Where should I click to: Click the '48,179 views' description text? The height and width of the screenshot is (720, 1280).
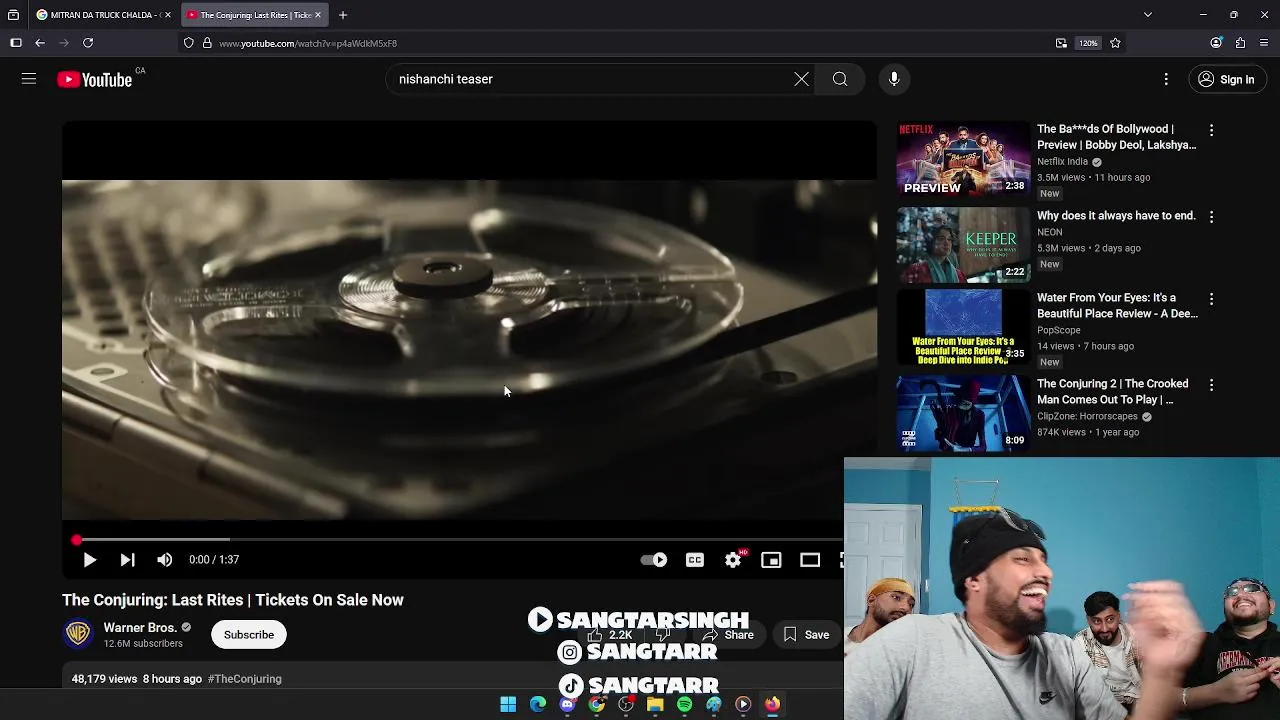click(104, 679)
